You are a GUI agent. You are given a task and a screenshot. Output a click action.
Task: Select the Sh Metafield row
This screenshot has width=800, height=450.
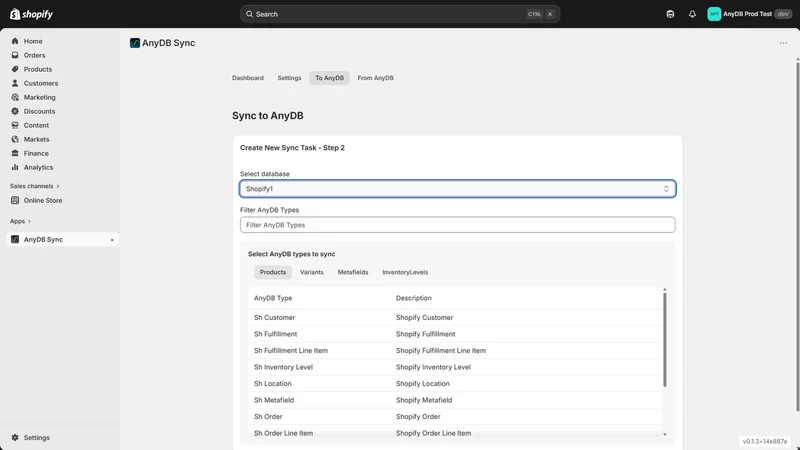click(455, 400)
